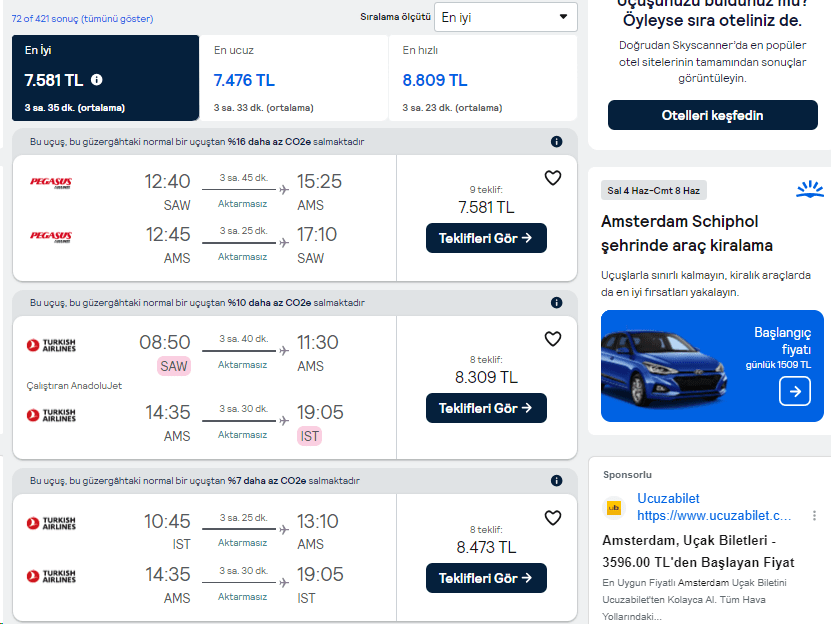Favorite the 8.309 TL Turkish Airlines flight
831x624 pixels.
point(553,339)
